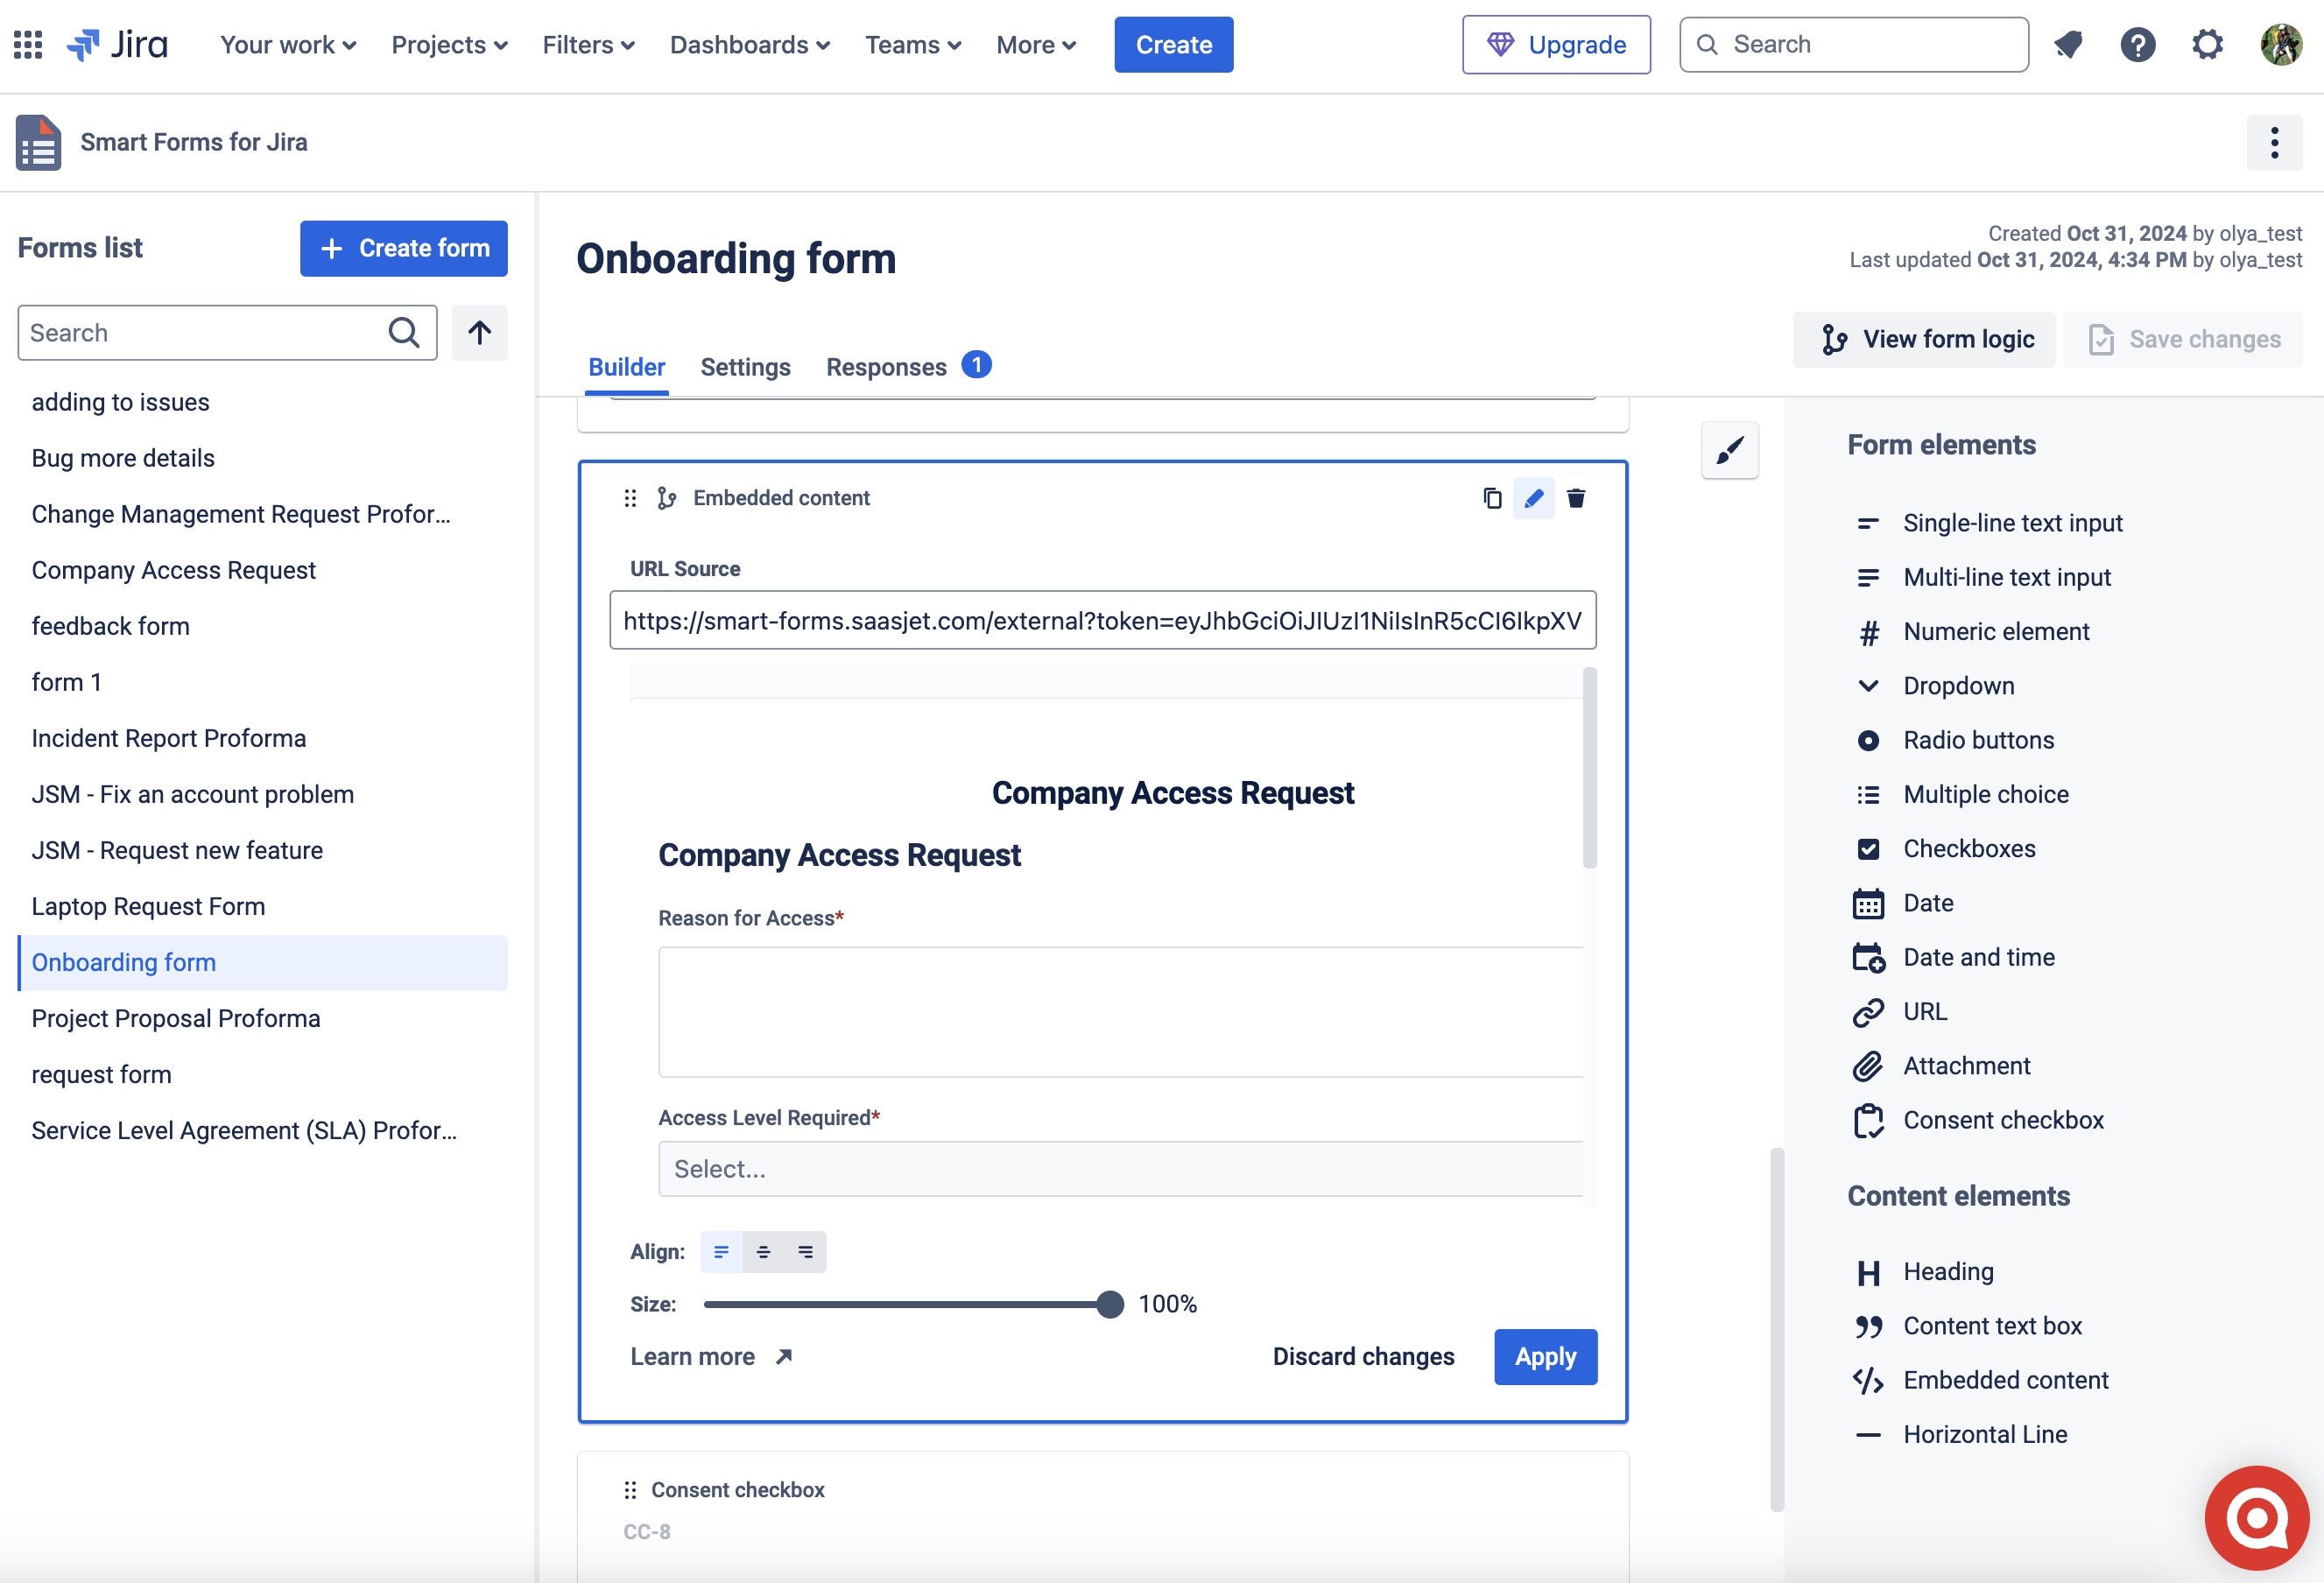2324x1583 pixels.
Task: Open the Smart Forms three-dot menu
Action: (x=2274, y=143)
